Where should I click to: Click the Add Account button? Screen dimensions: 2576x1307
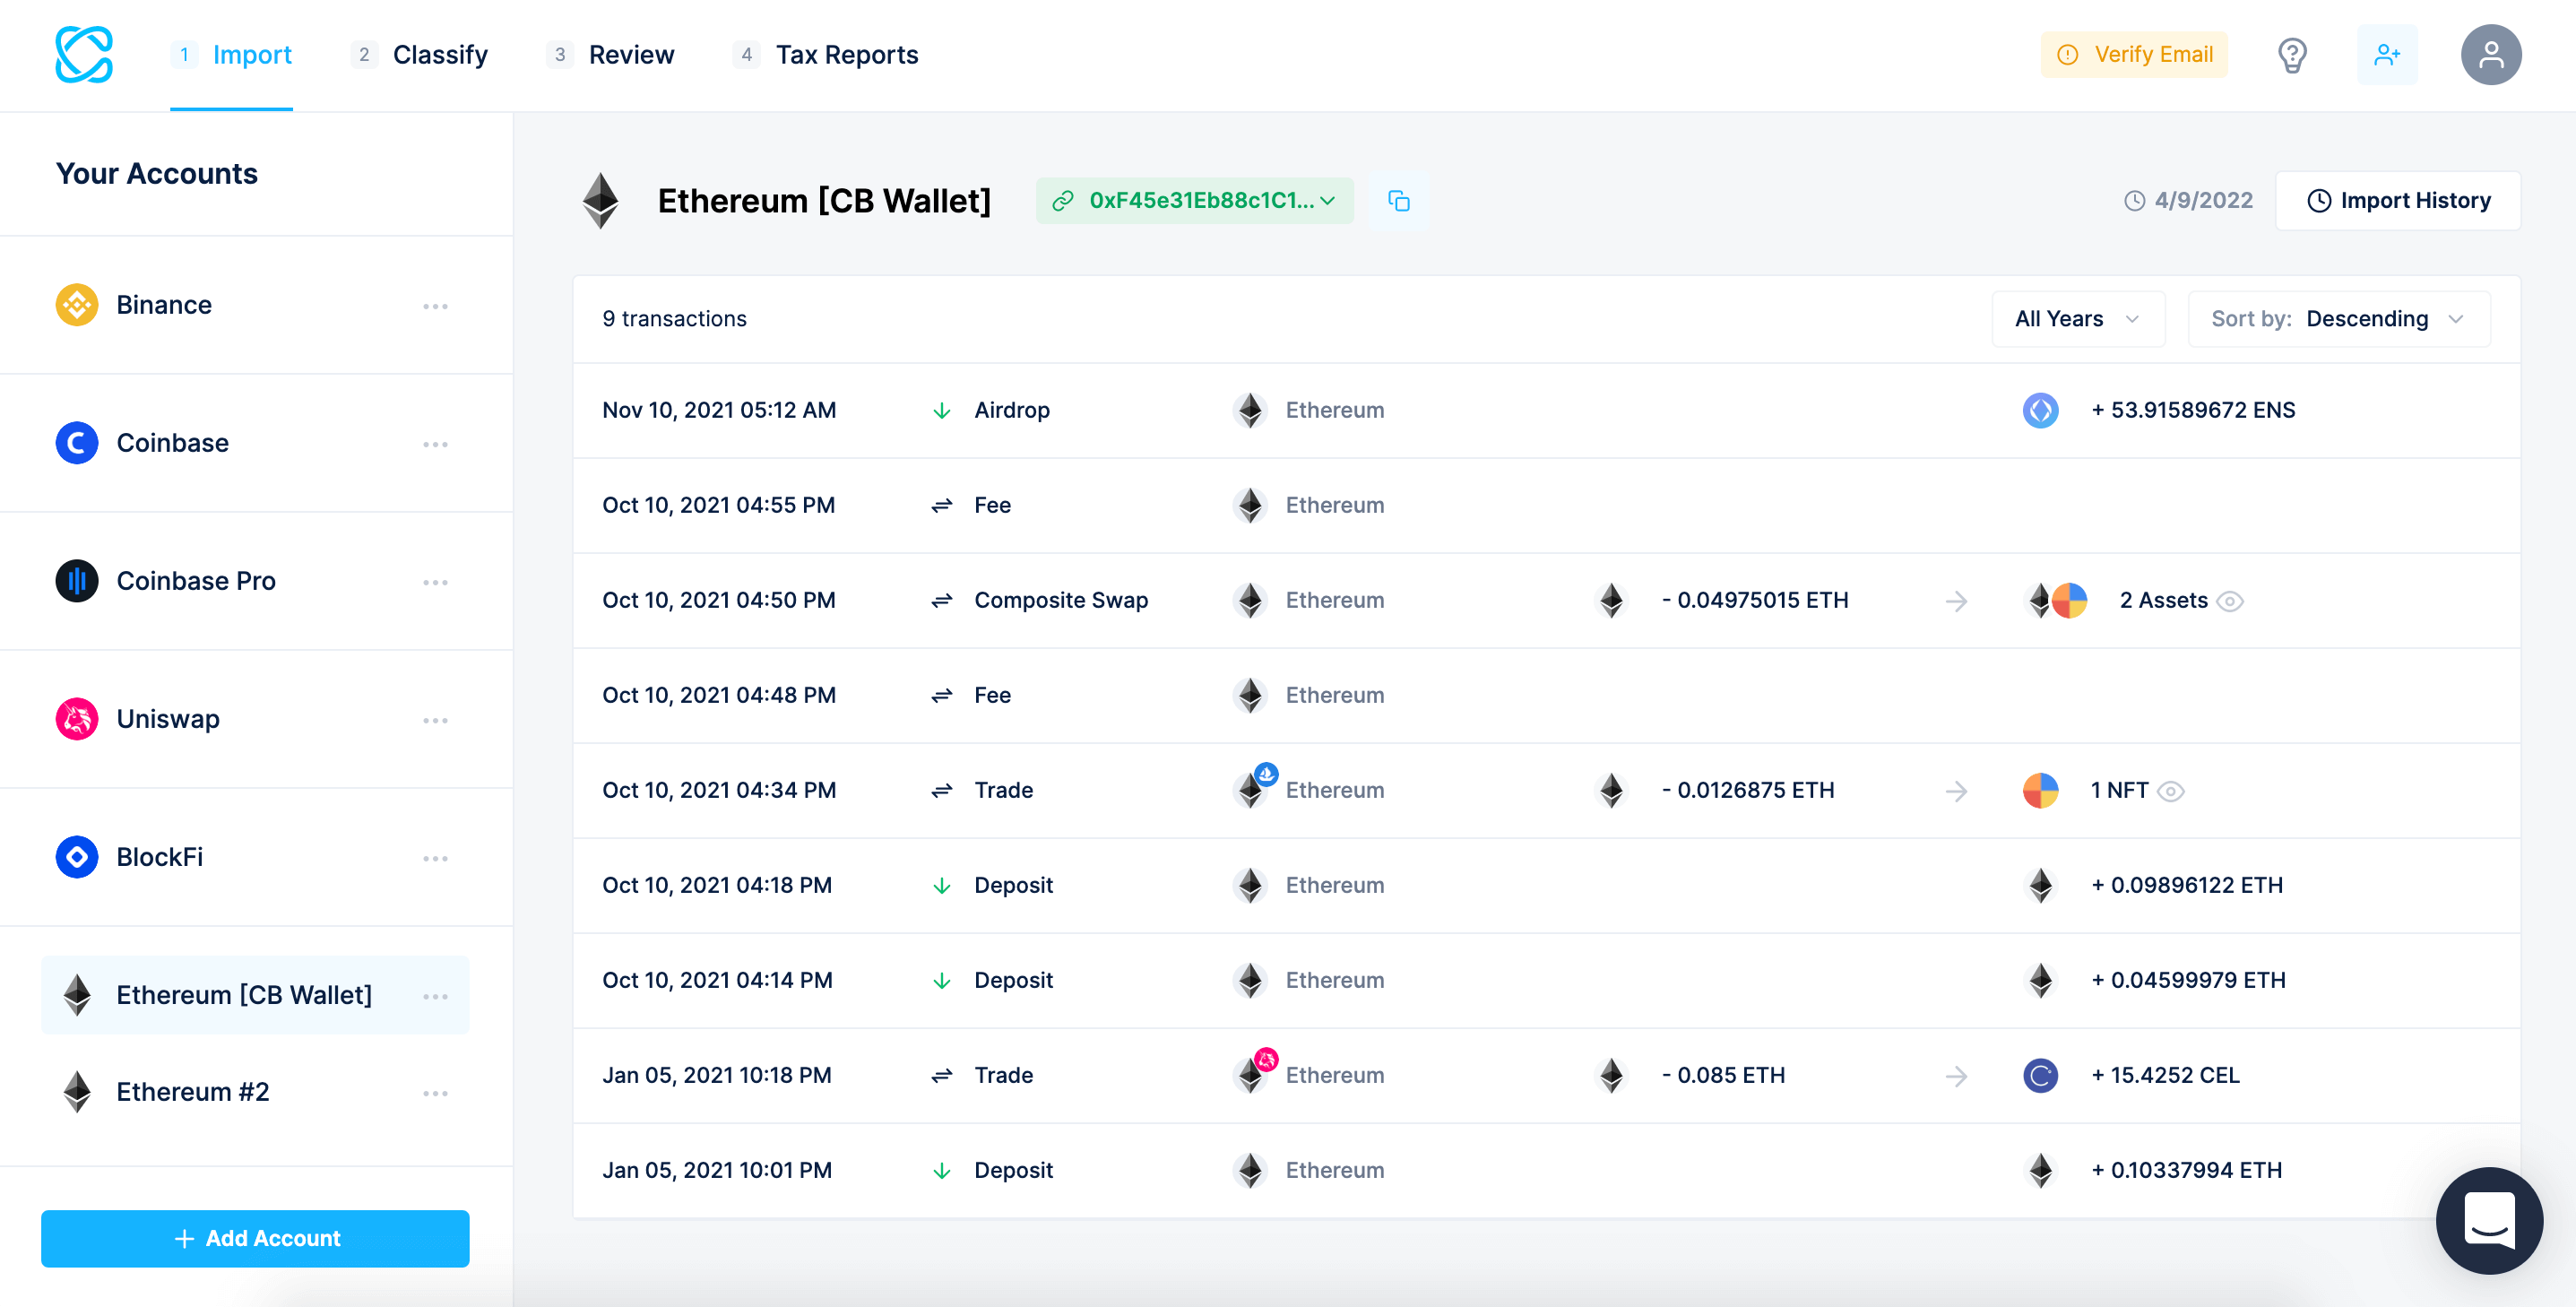[x=256, y=1237]
